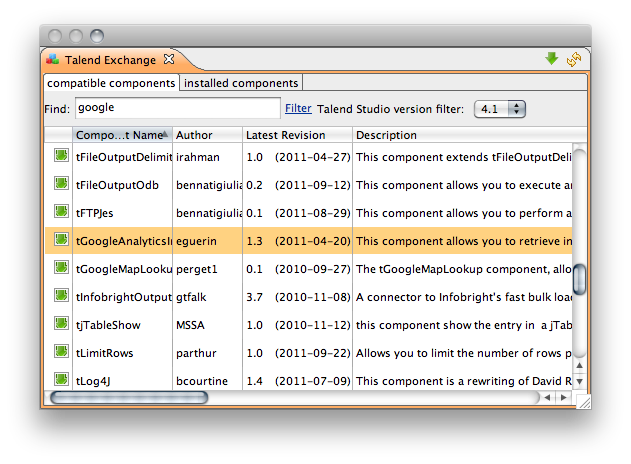Click the horizontal scrollbar thumb

[x=129, y=397]
